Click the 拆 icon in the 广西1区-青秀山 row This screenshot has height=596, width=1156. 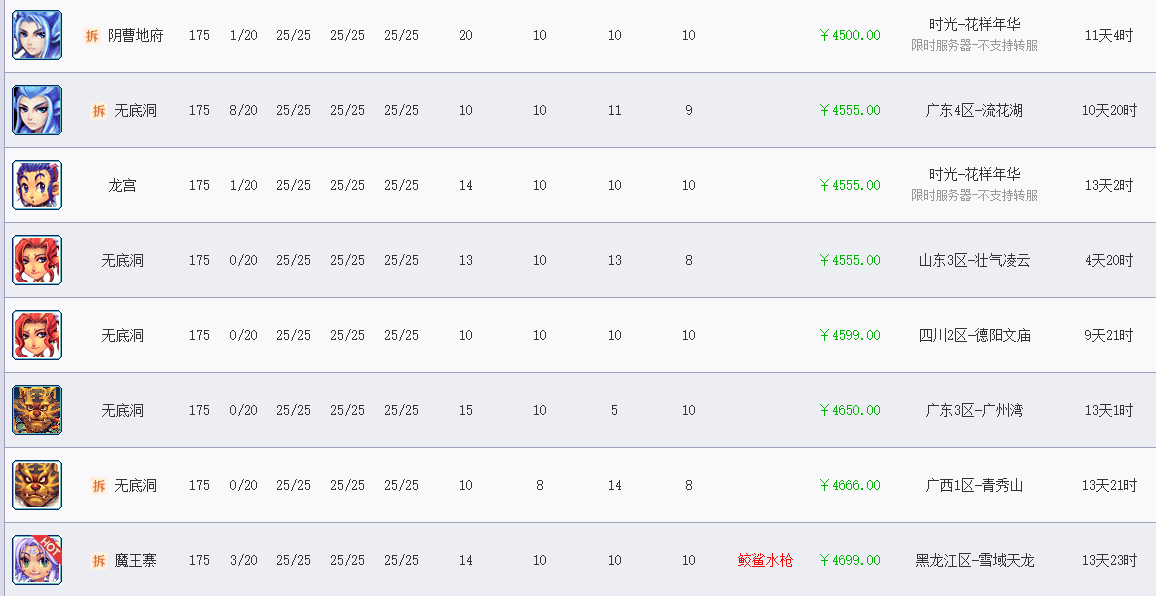99,485
